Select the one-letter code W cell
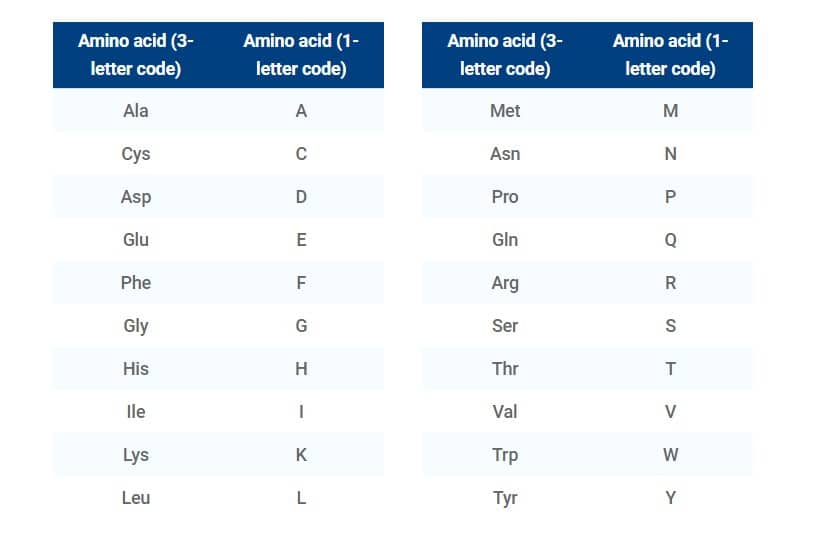The height and width of the screenshot is (549, 830). coord(670,454)
